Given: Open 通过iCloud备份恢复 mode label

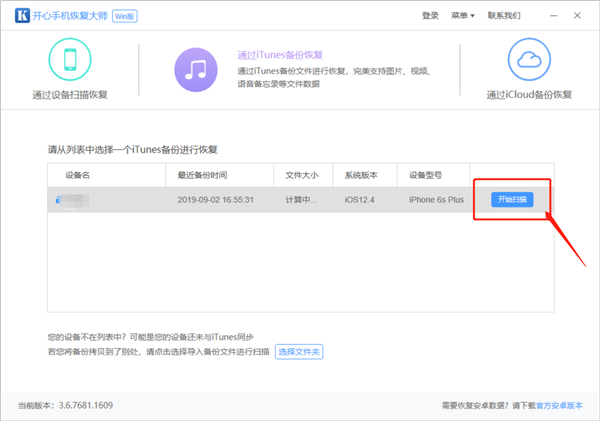Looking at the screenshot, I should pyautogui.click(x=529, y=95).
